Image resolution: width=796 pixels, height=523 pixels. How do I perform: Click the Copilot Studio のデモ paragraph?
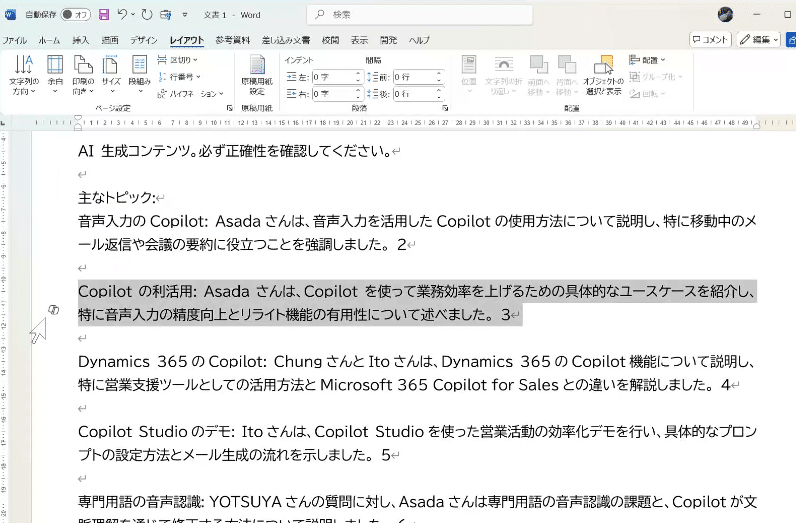click(417, 443)
